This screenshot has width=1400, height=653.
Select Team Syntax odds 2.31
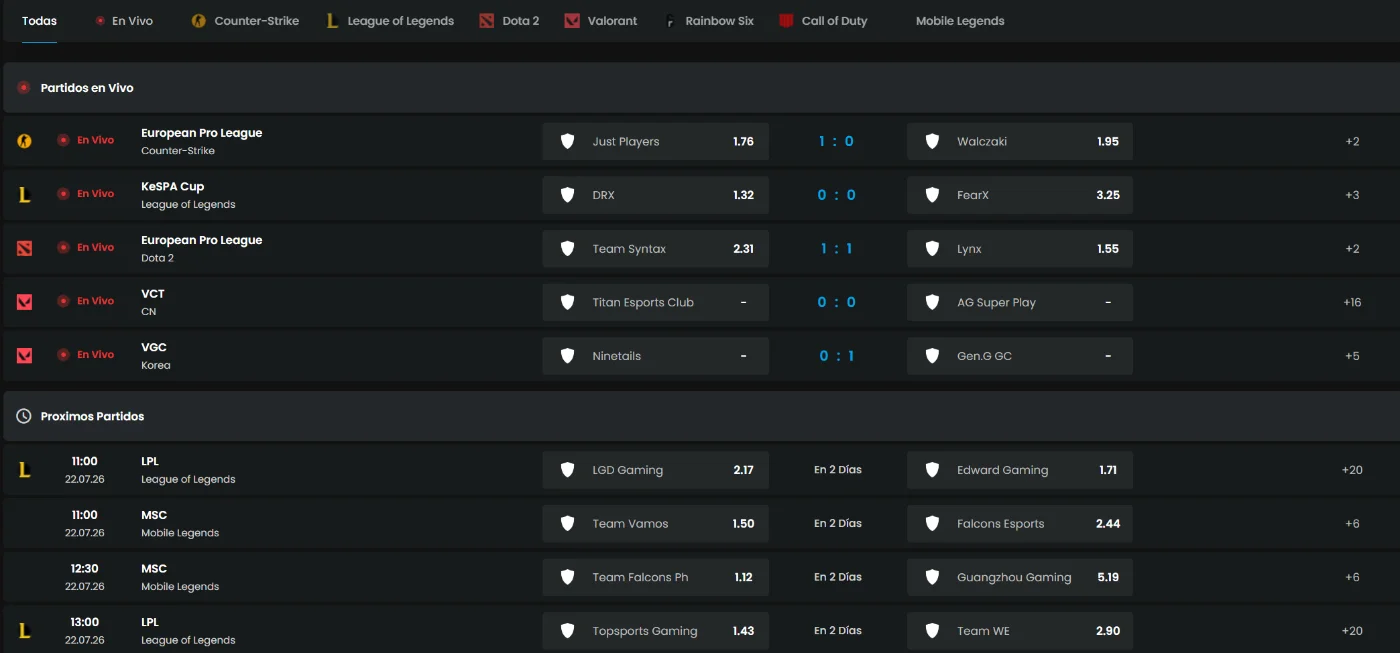coord(656,249)
